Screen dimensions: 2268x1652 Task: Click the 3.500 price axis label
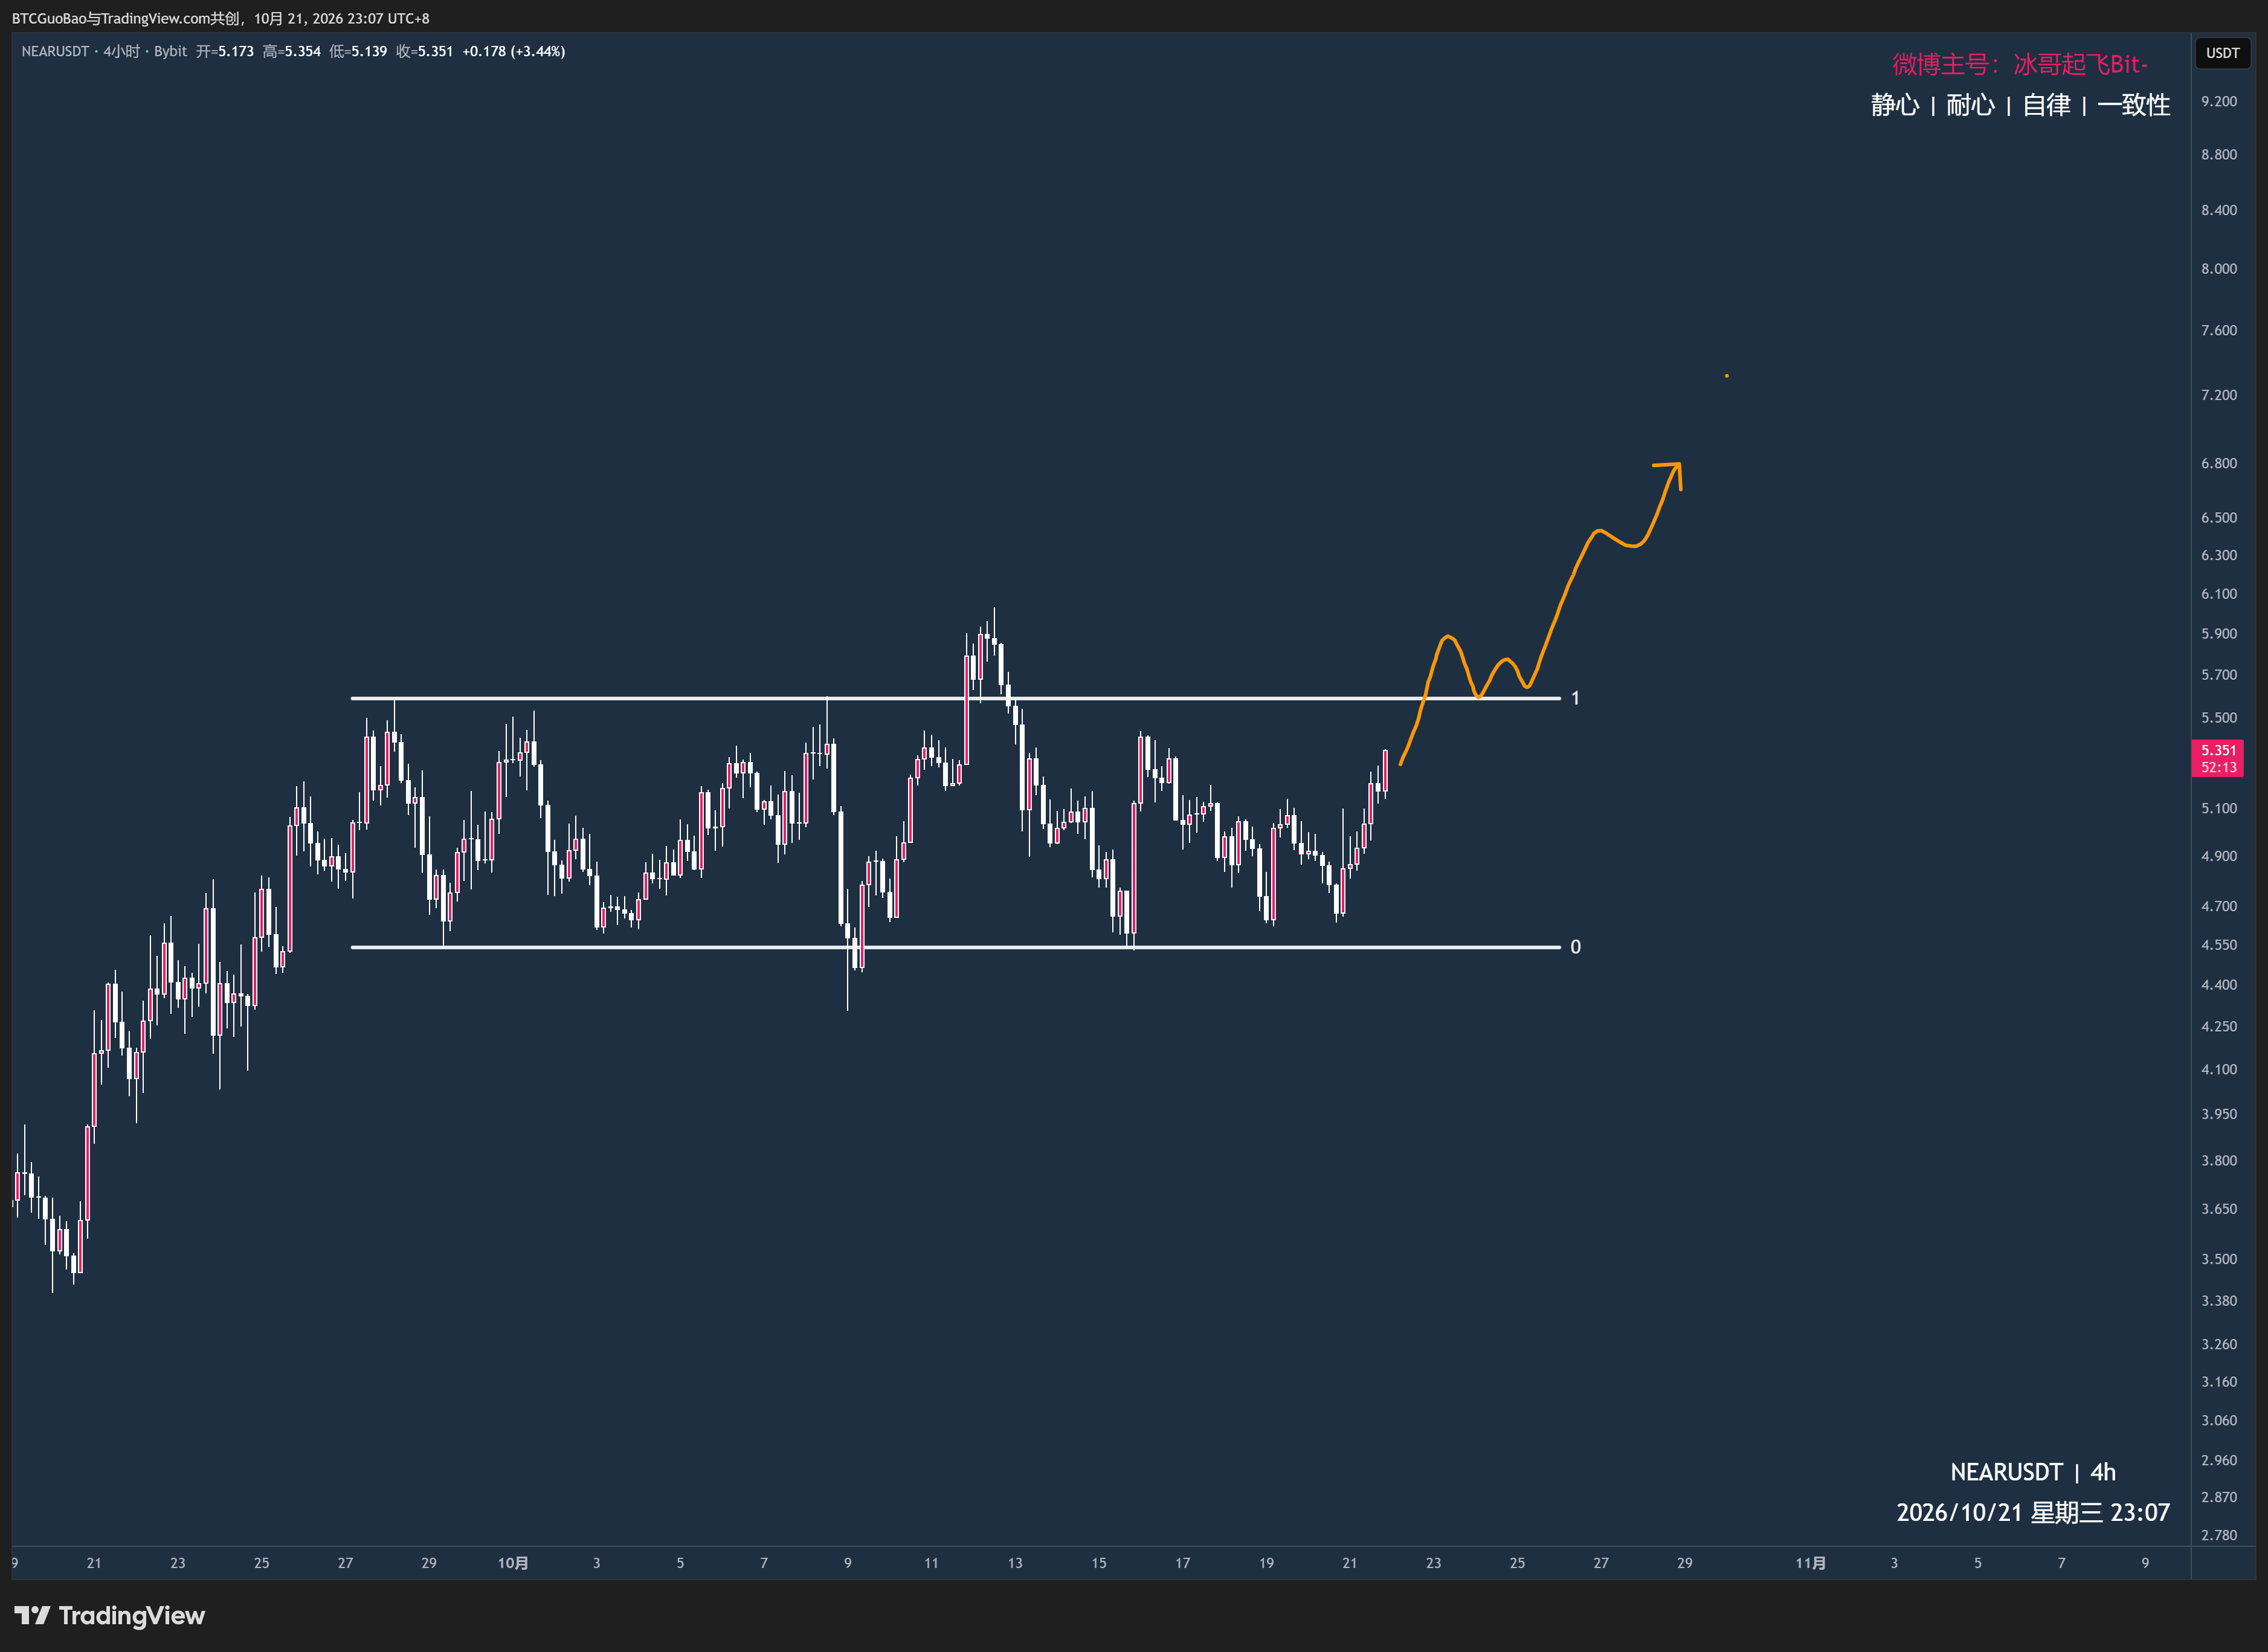tap(2219, 1259)
